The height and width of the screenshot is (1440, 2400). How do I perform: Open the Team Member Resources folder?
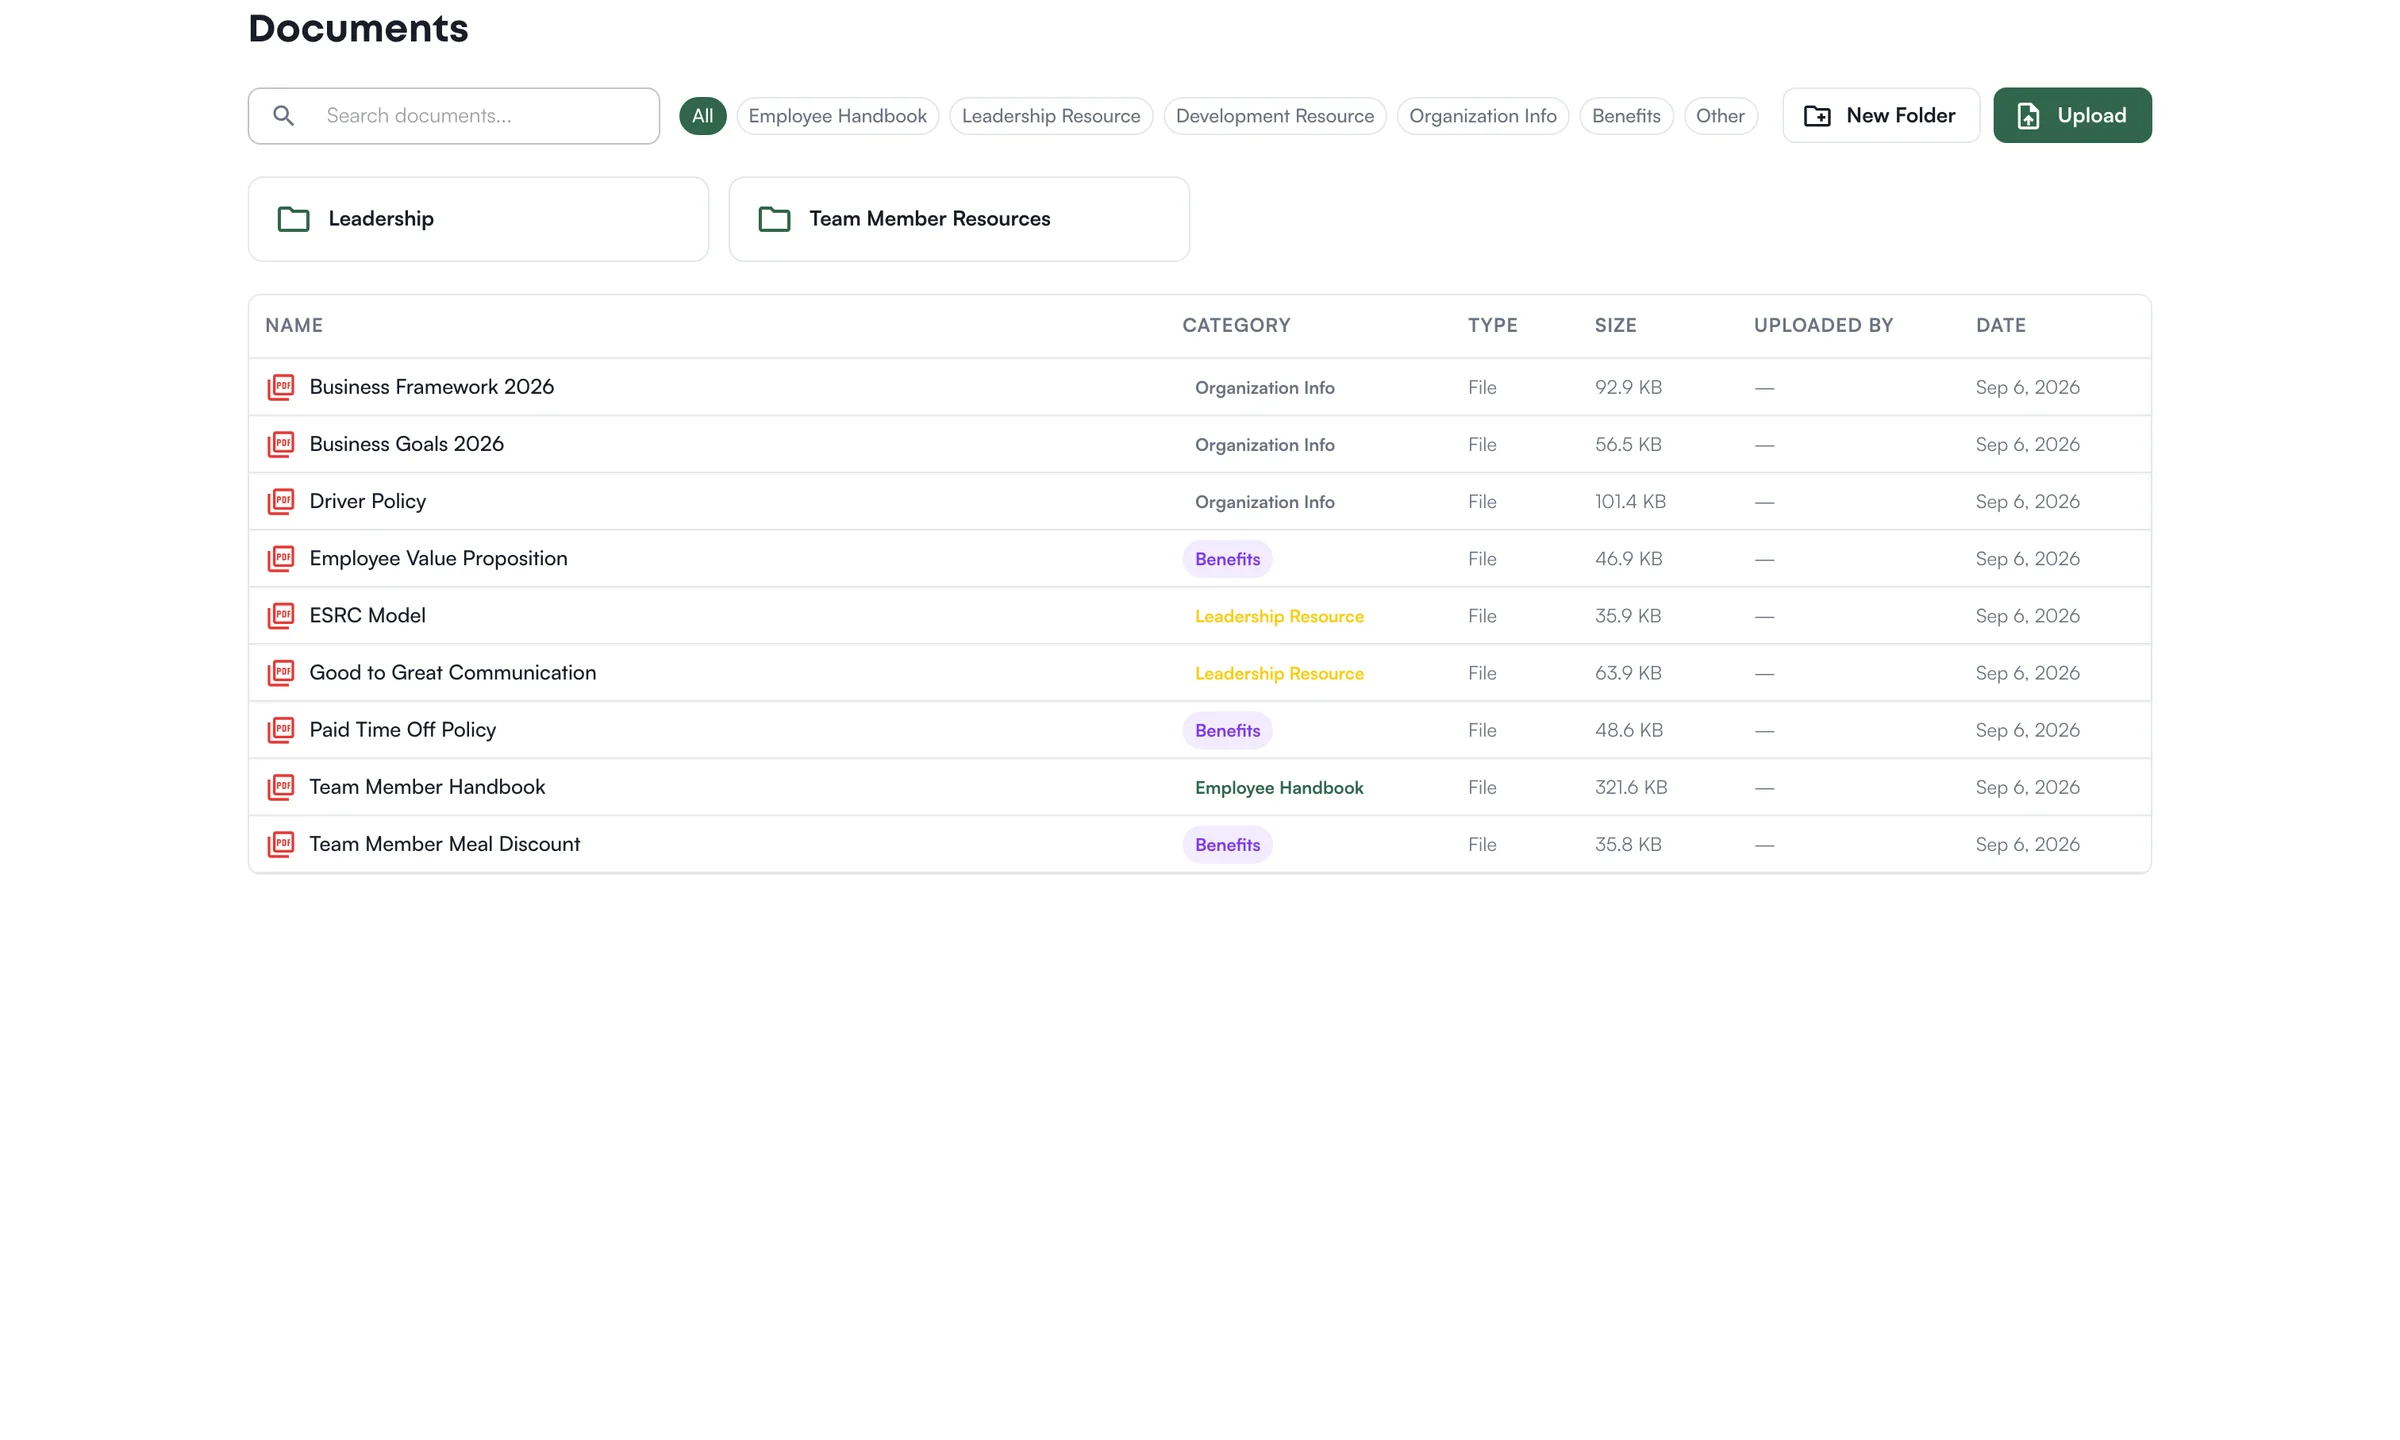(x=959, y=219)
